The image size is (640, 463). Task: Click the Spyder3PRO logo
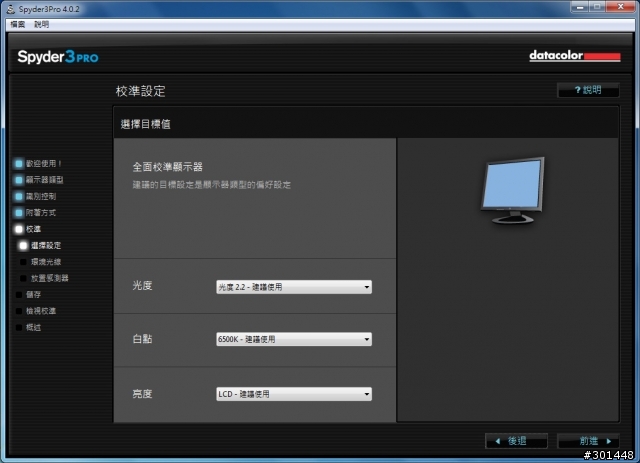tap(58, 56)
